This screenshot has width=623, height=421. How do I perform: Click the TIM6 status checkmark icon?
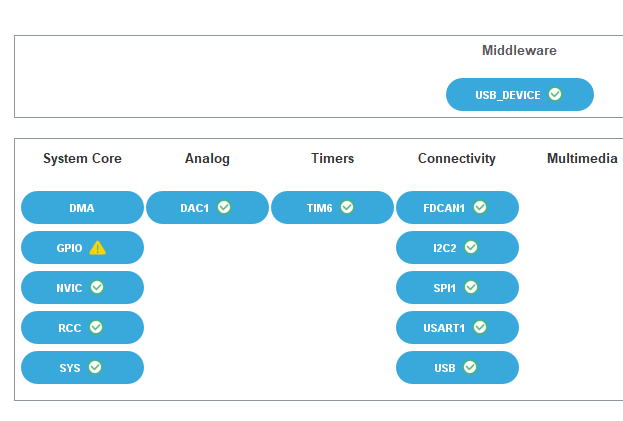[347, 208]
